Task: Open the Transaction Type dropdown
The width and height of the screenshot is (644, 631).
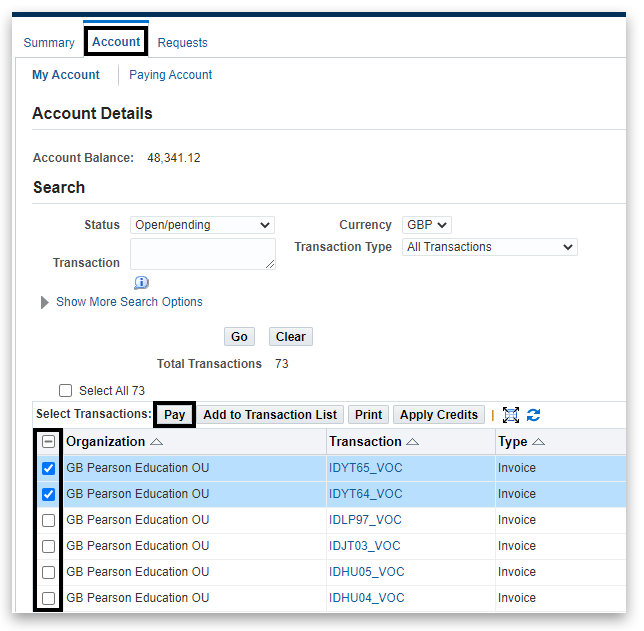Action: [x=490, y=247]
